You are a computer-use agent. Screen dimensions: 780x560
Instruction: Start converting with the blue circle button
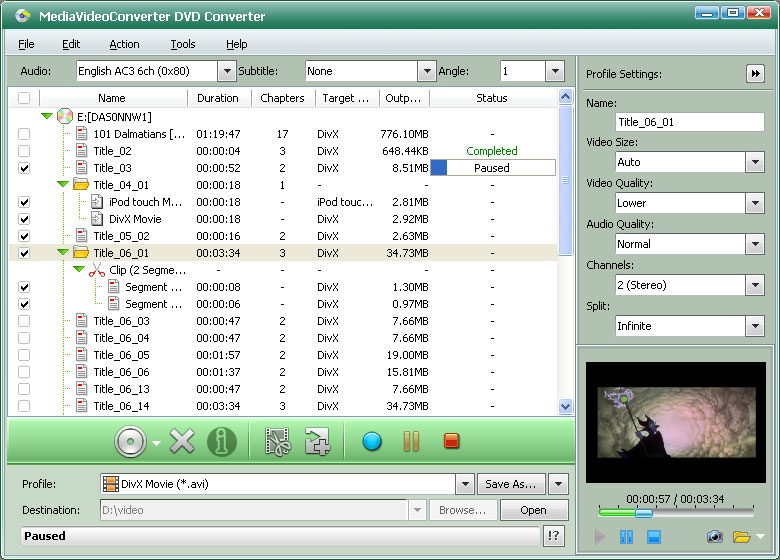point(372,441)
